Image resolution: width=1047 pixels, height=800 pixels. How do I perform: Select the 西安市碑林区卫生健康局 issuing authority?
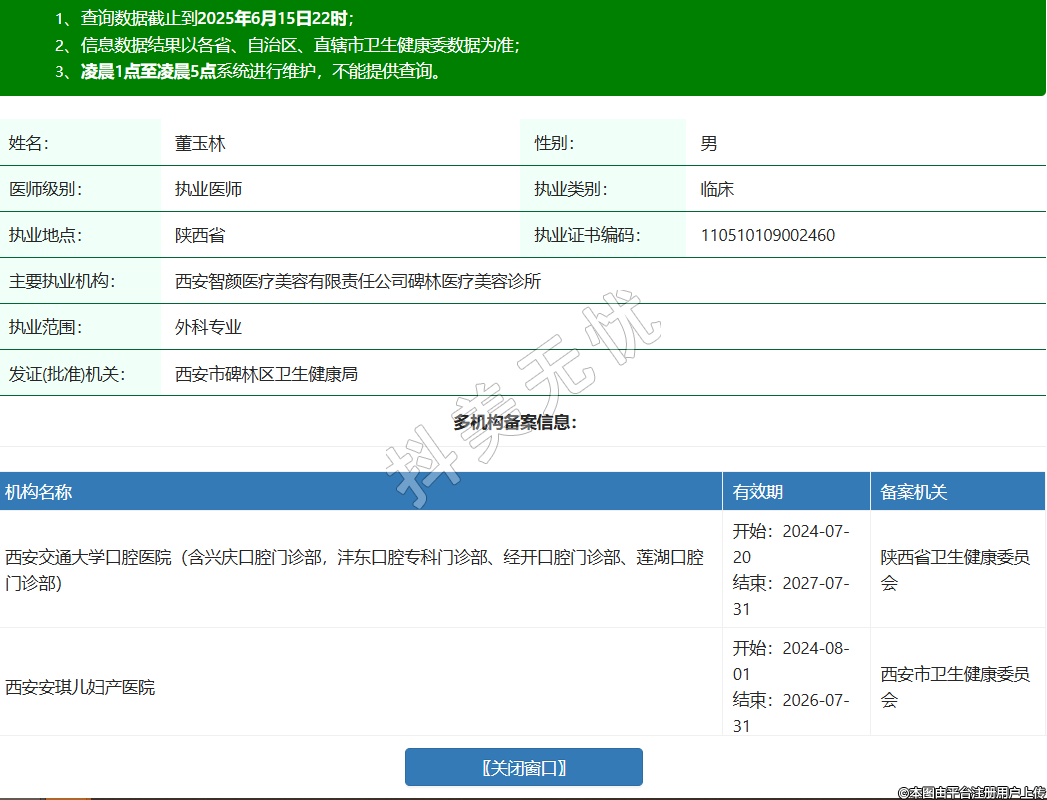(x=266, y=375)
